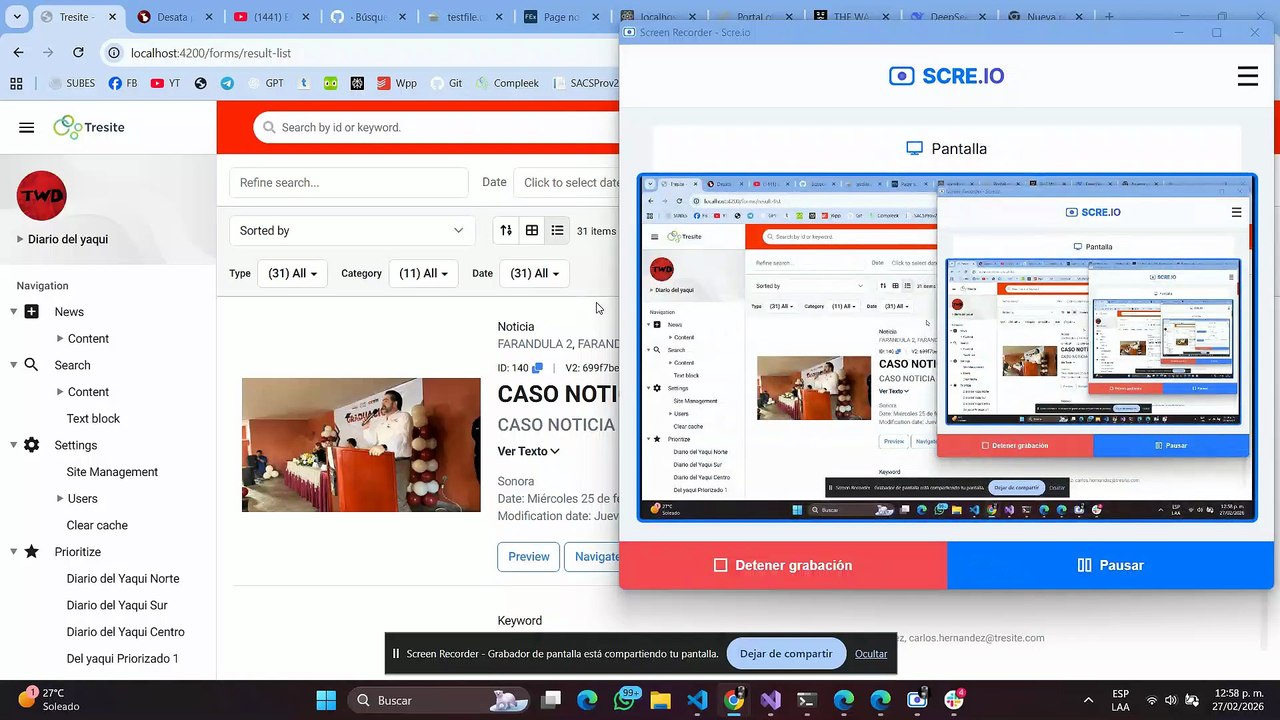Image resolution: width=1280 pixels, height=720 pixels.
Task: Focus the Refine search field
Action: [x=349, y=182]
